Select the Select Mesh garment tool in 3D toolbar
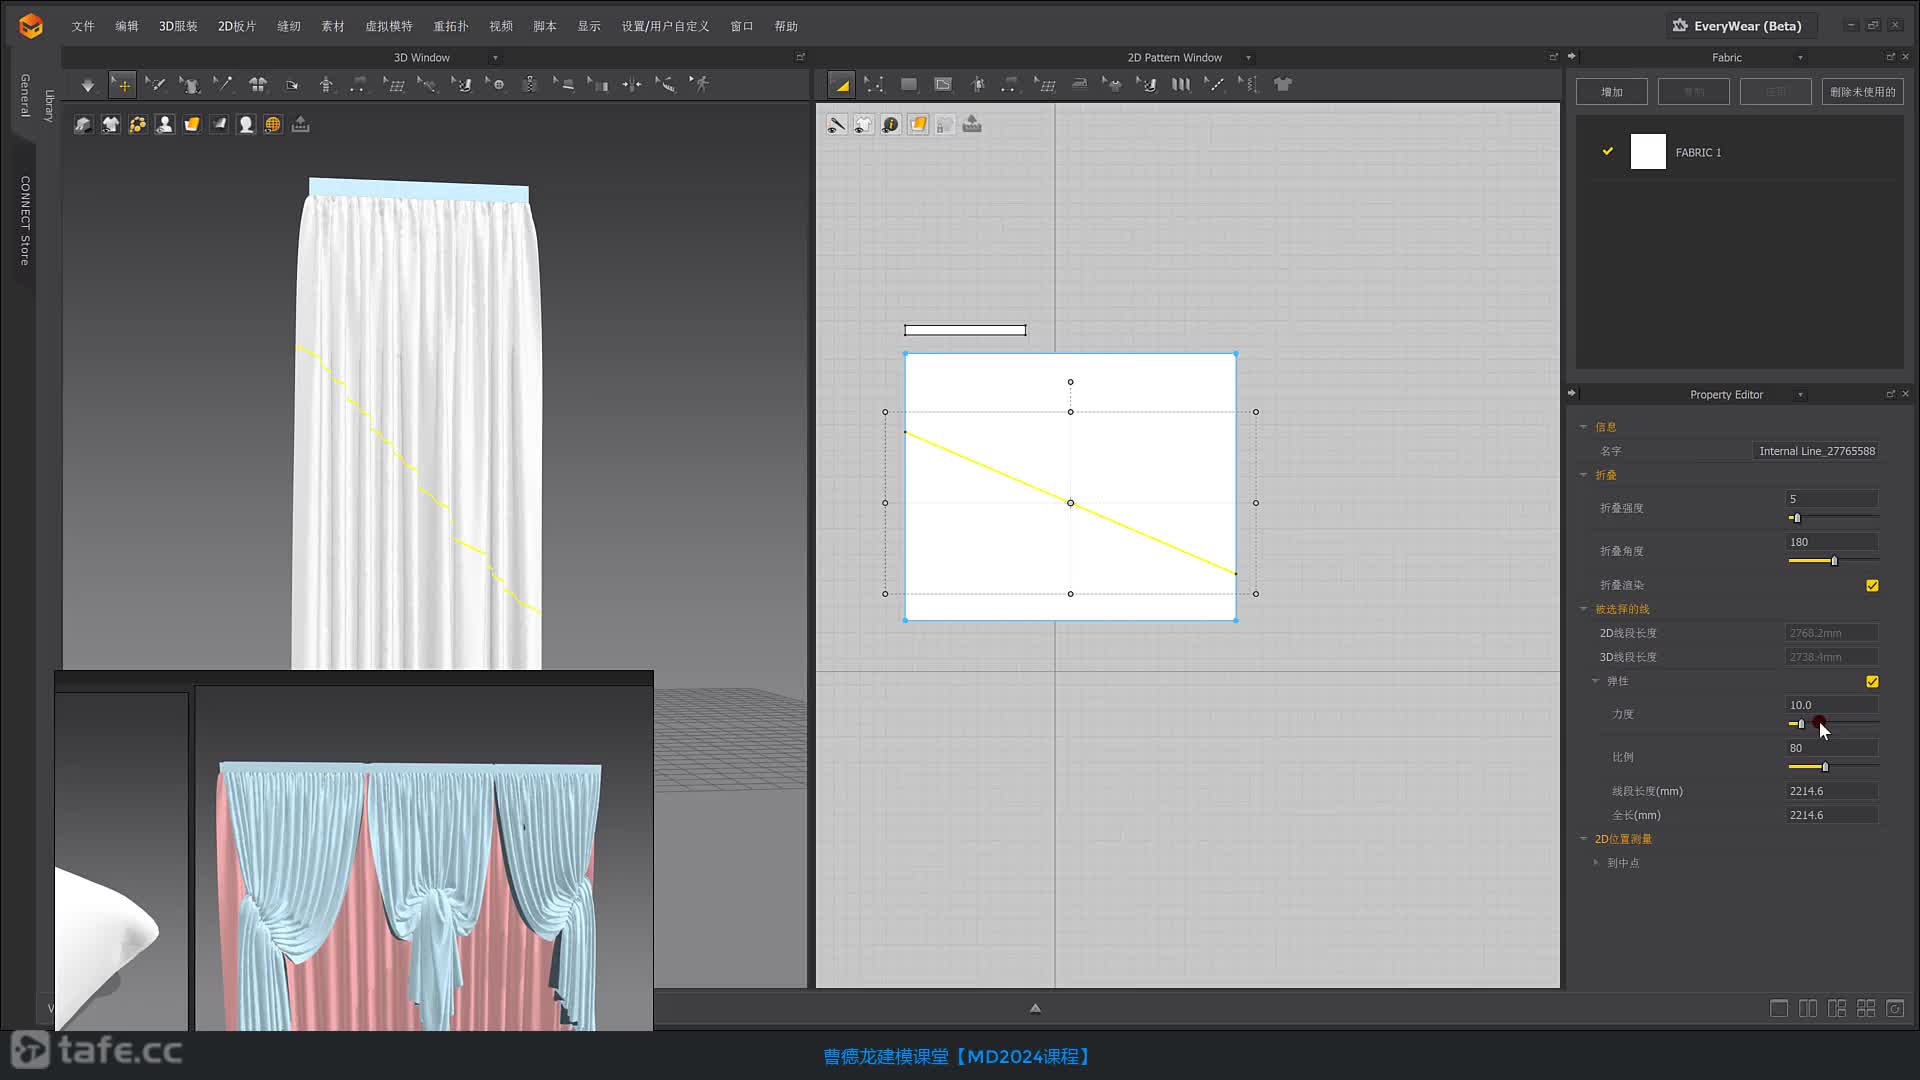Screen dimensions: 1920x1080 189,85
